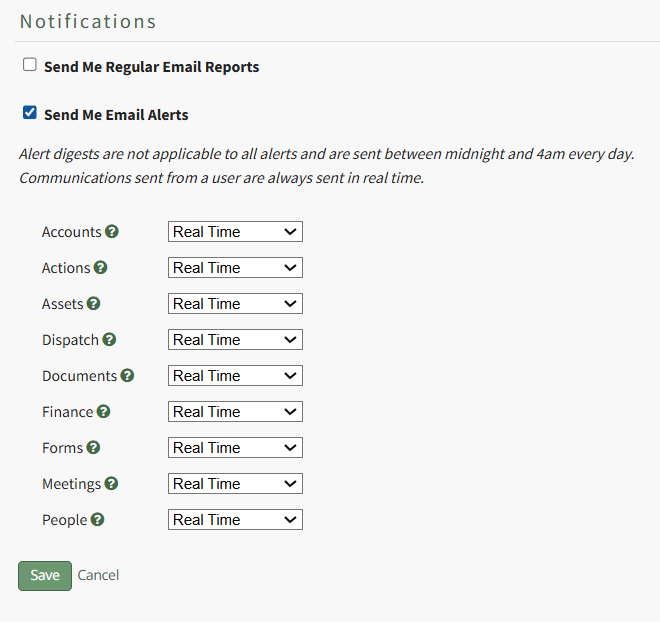660x622 pixels.
Task: Show help for Documents alerts
Action: 127,376
